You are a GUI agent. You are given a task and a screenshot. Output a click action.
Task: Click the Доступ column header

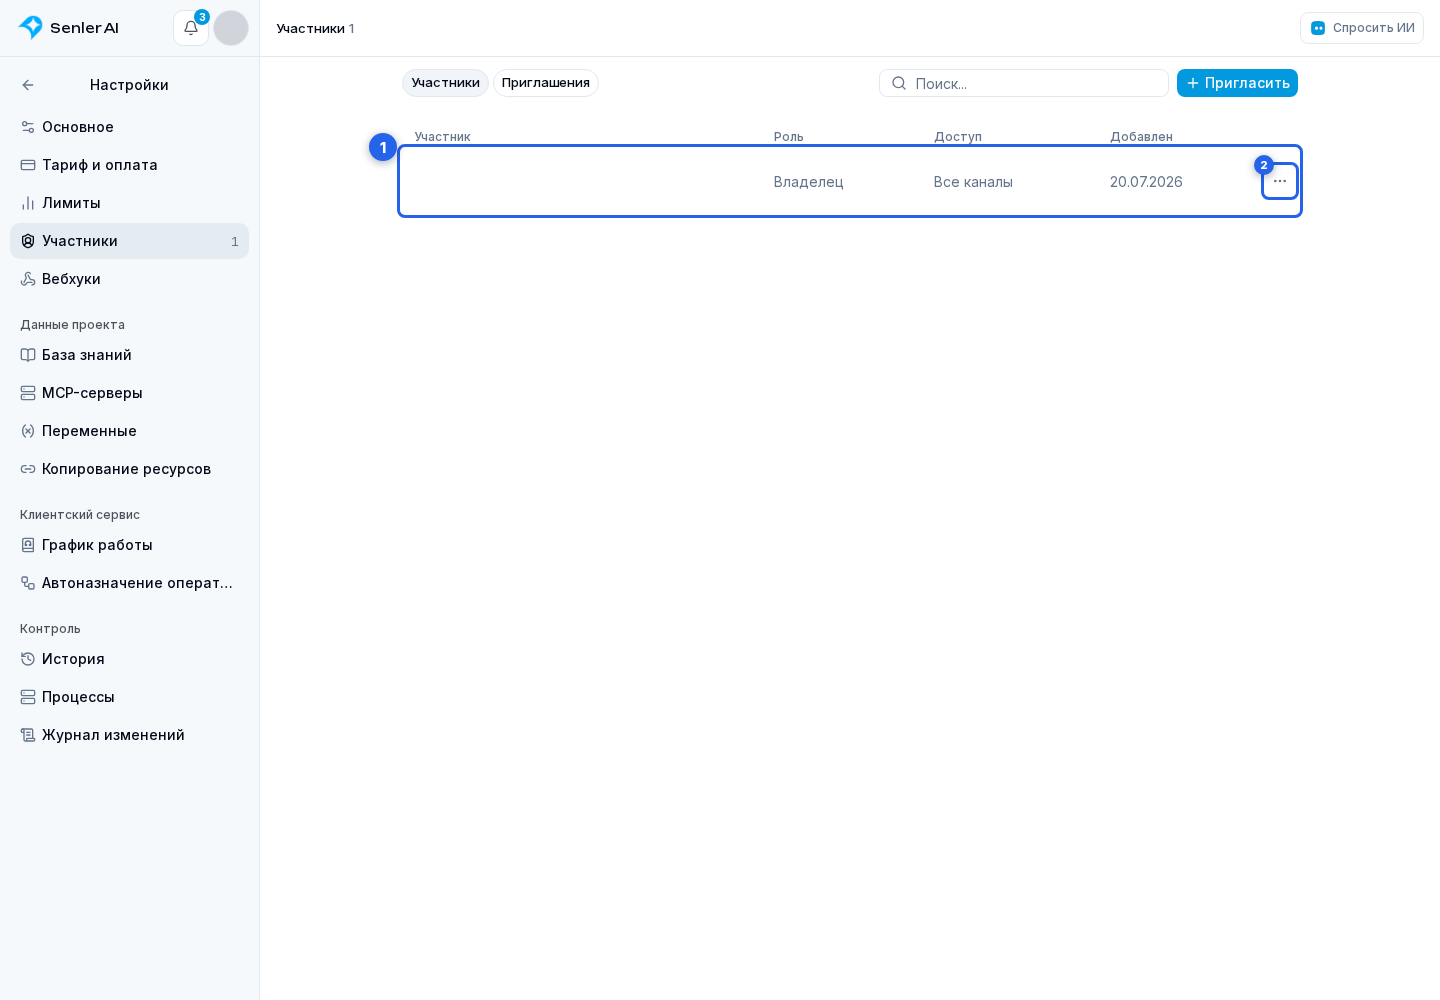point(958,137)
